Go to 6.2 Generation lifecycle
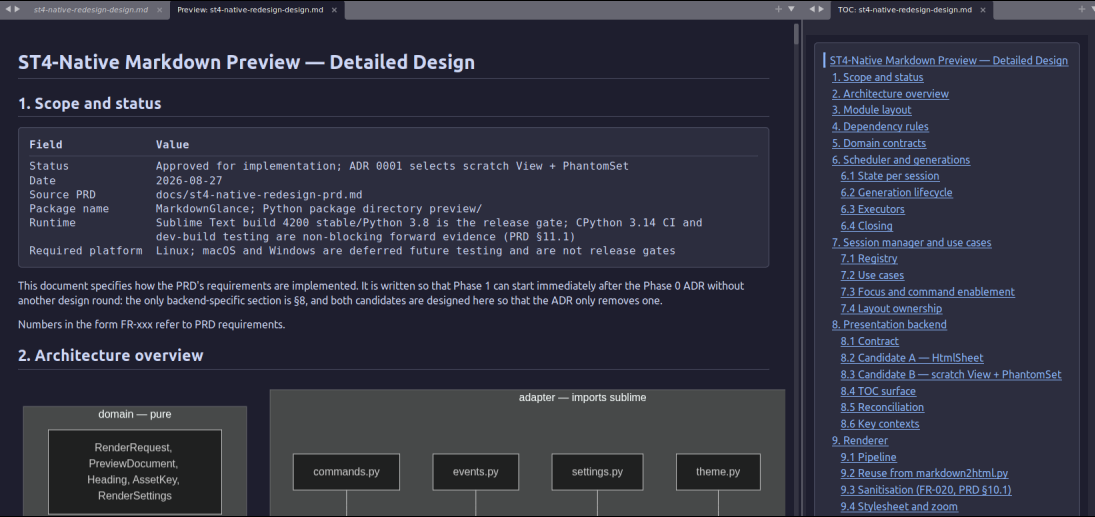Image resolution: width=1095 pixels, height=517 pixels. click(897, 193)
